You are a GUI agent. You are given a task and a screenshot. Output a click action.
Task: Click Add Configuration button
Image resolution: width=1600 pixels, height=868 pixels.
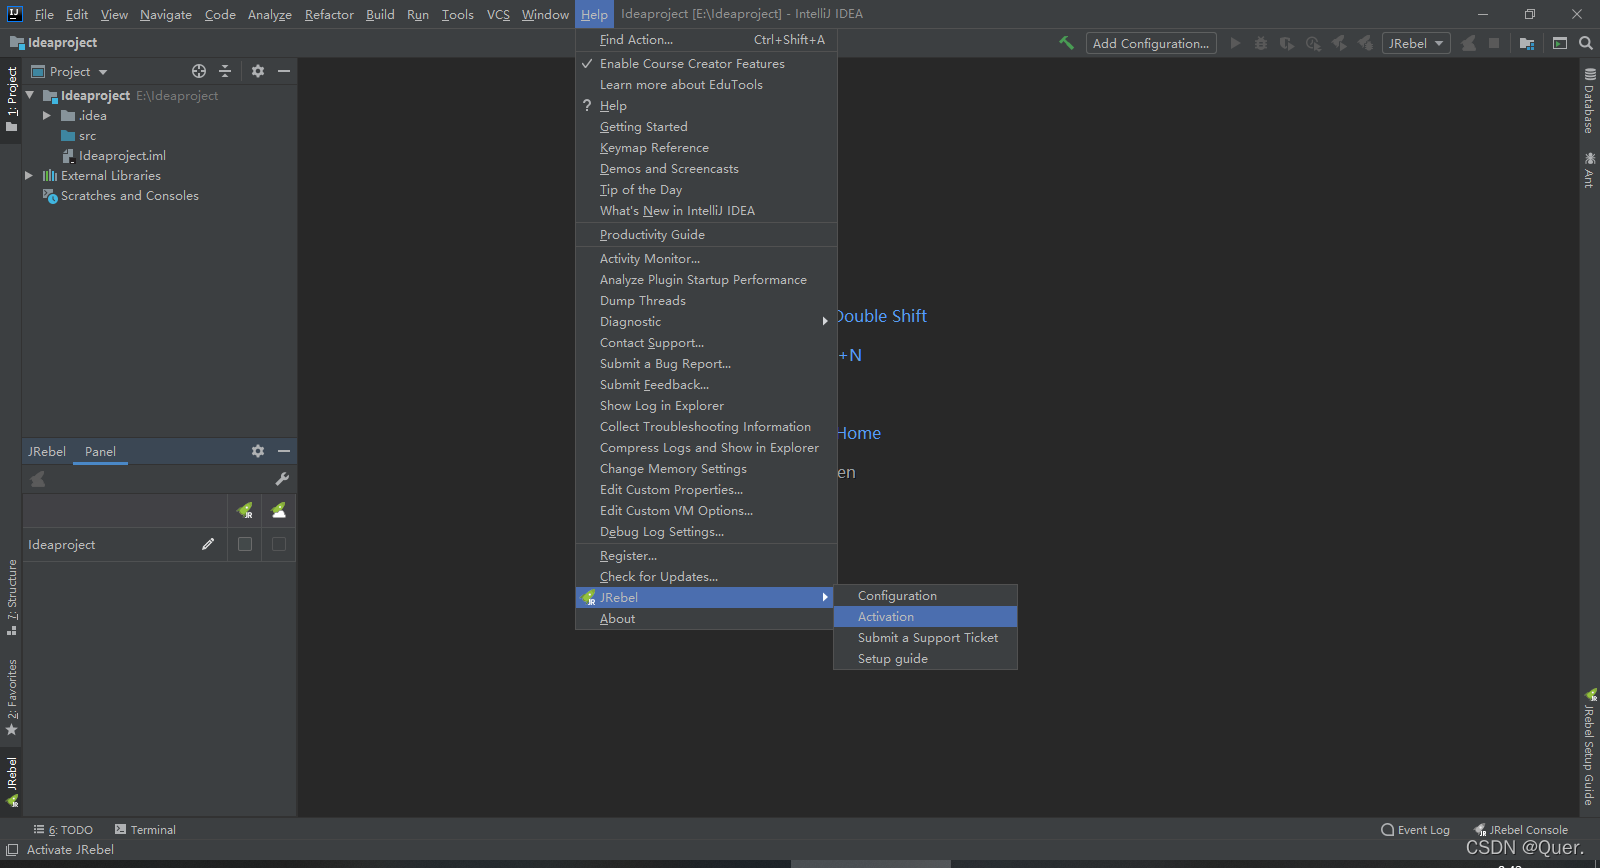point(1151,43)
